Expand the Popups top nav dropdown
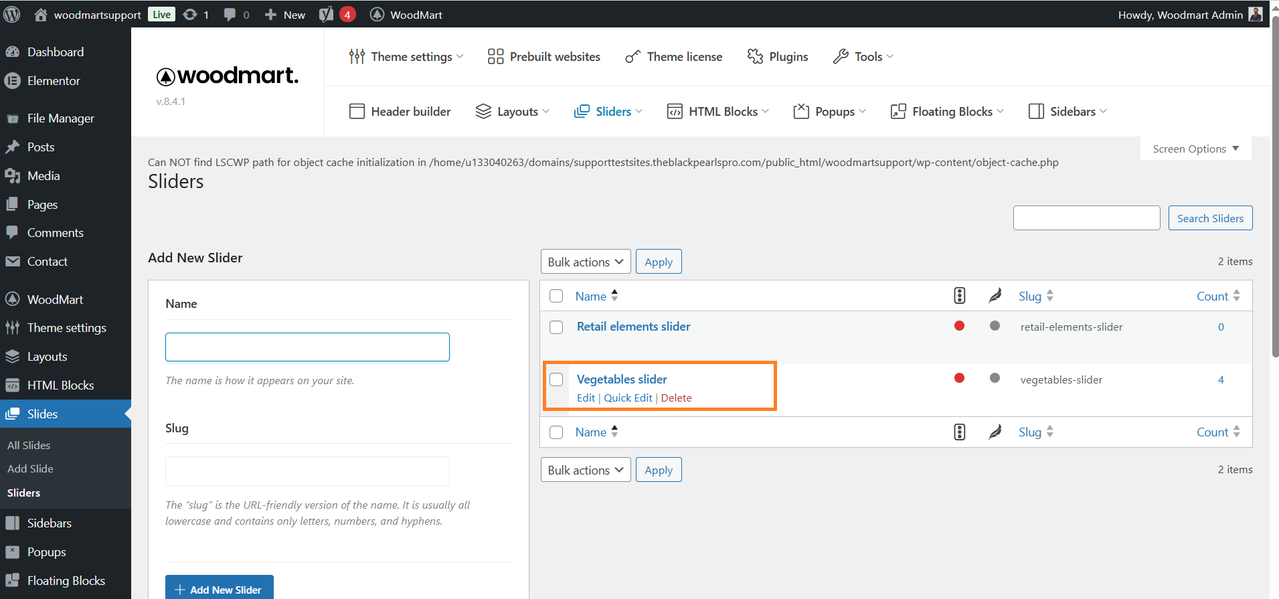Viewport: 1279px width, 599px height. (830, 112)
